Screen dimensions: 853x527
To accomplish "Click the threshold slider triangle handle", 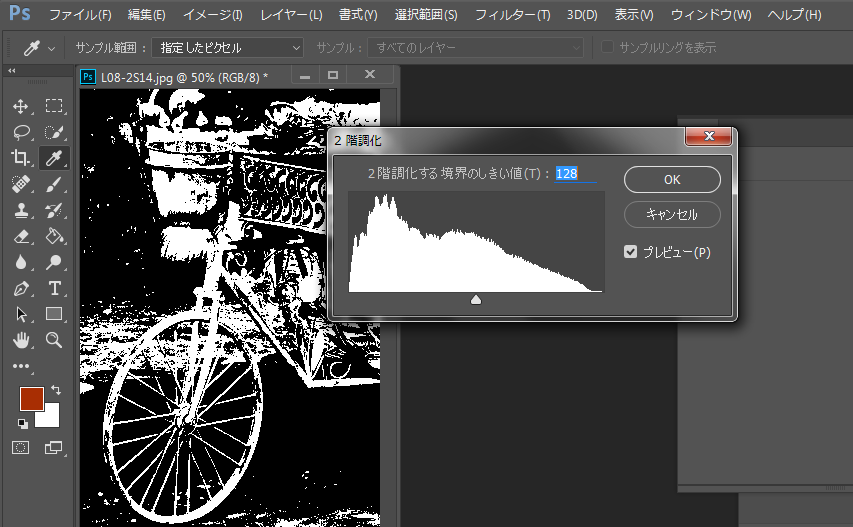I will click(476, 300).
